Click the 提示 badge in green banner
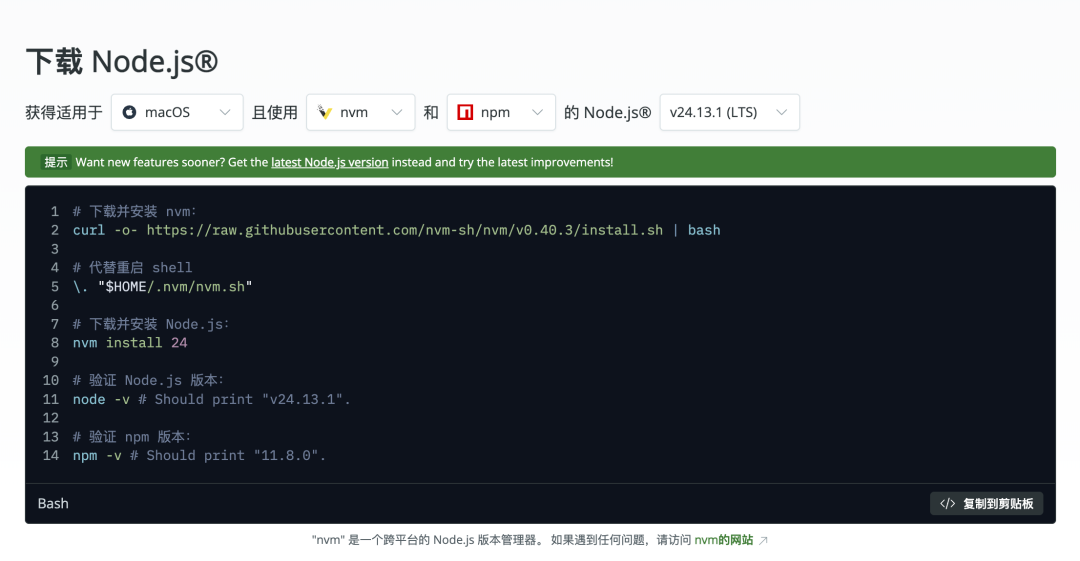The height and width of the screenshot is (561, 1080). pos(56,163)
